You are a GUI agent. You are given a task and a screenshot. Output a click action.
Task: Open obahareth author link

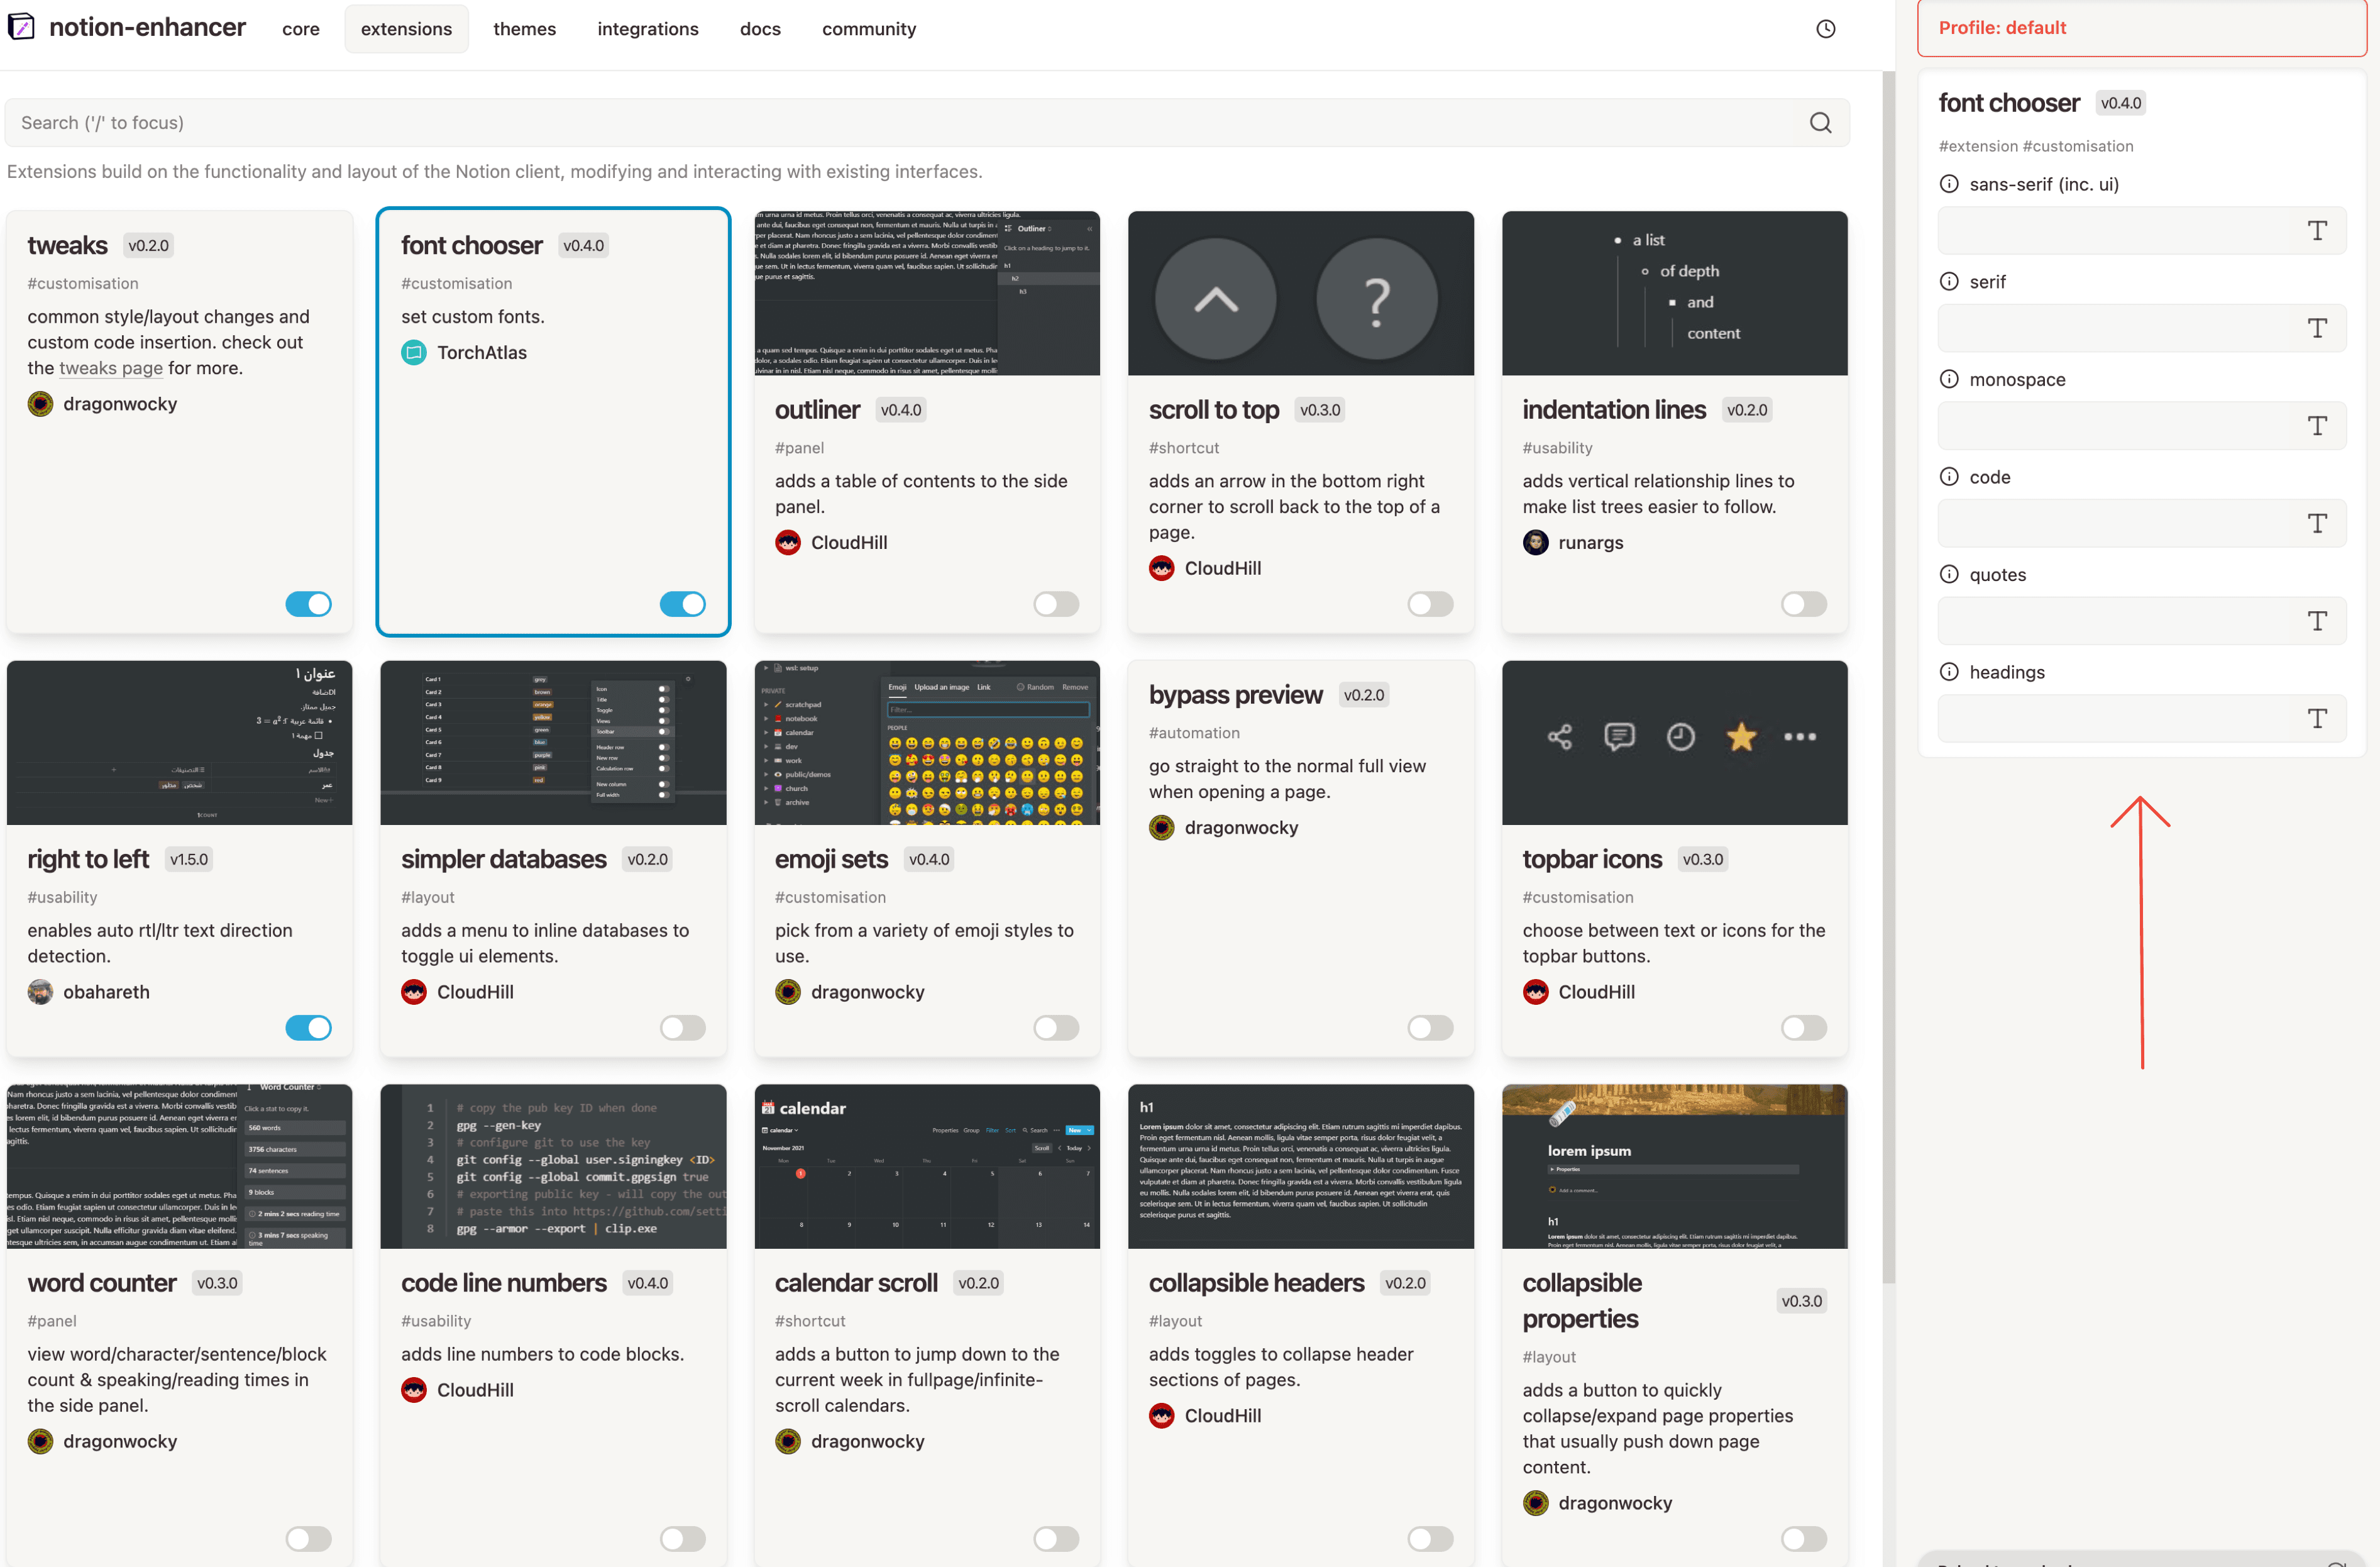pos(106,992)
